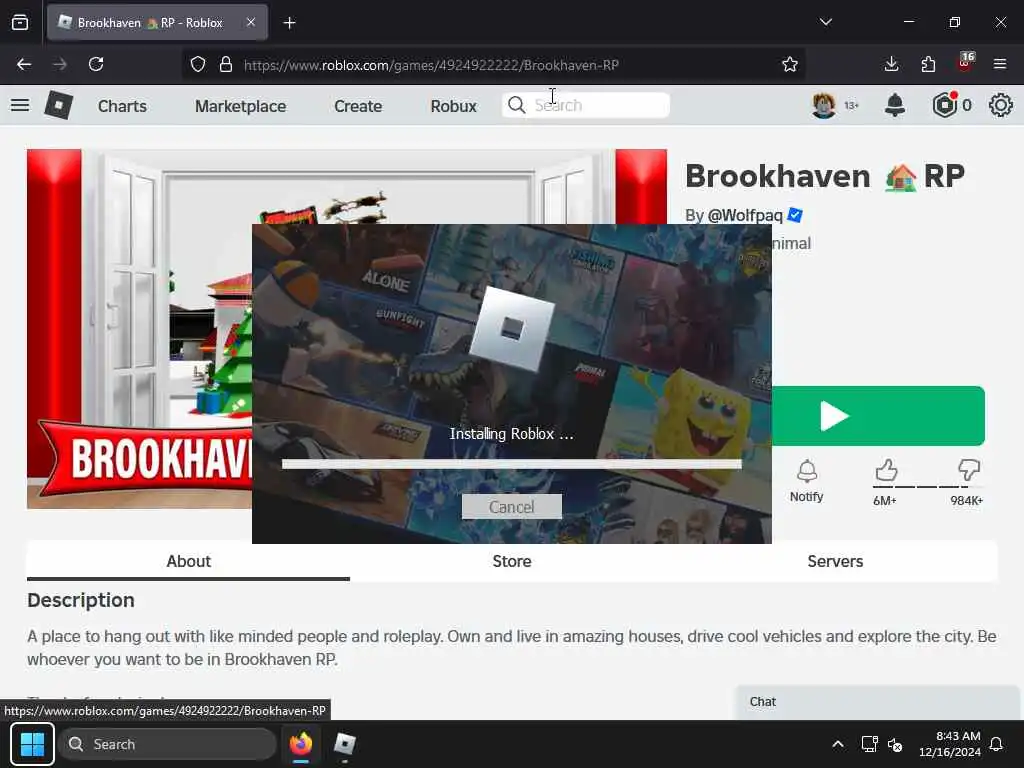Click the extension icon with badge 16
This screenshot has height=768, width=1024.
pos(965,62)
